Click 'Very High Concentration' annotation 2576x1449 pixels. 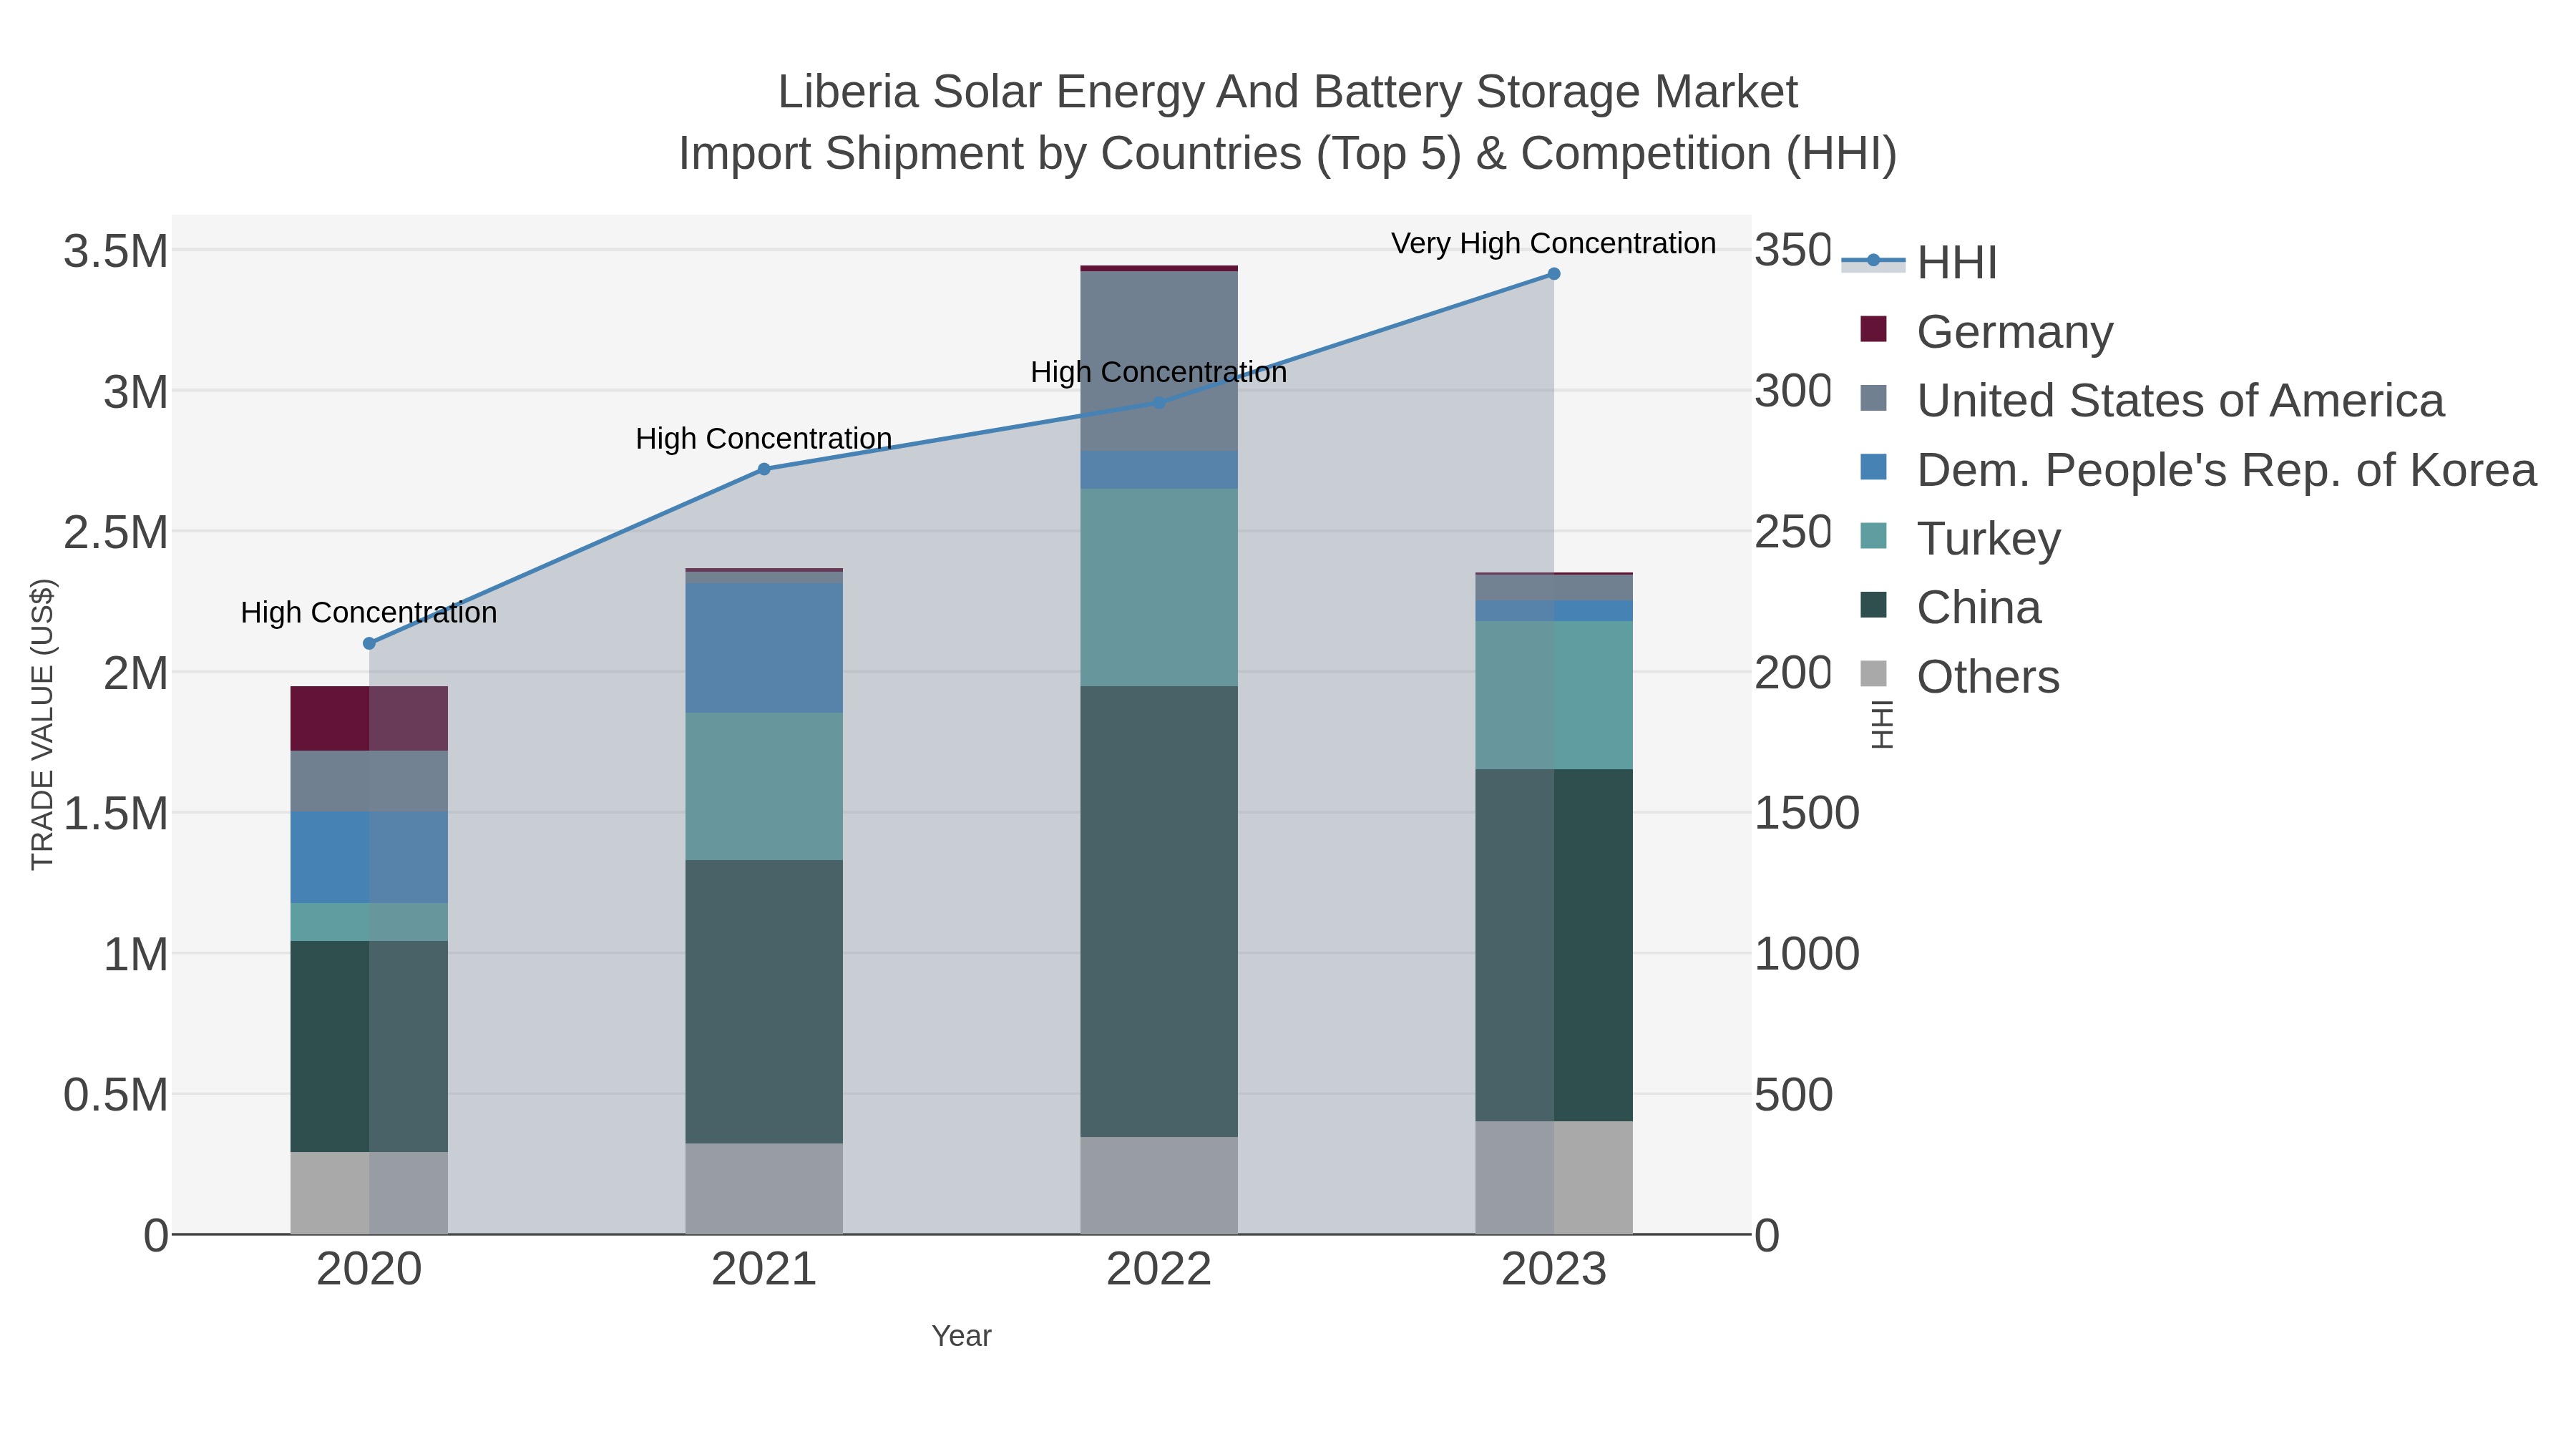[1554, 244]
